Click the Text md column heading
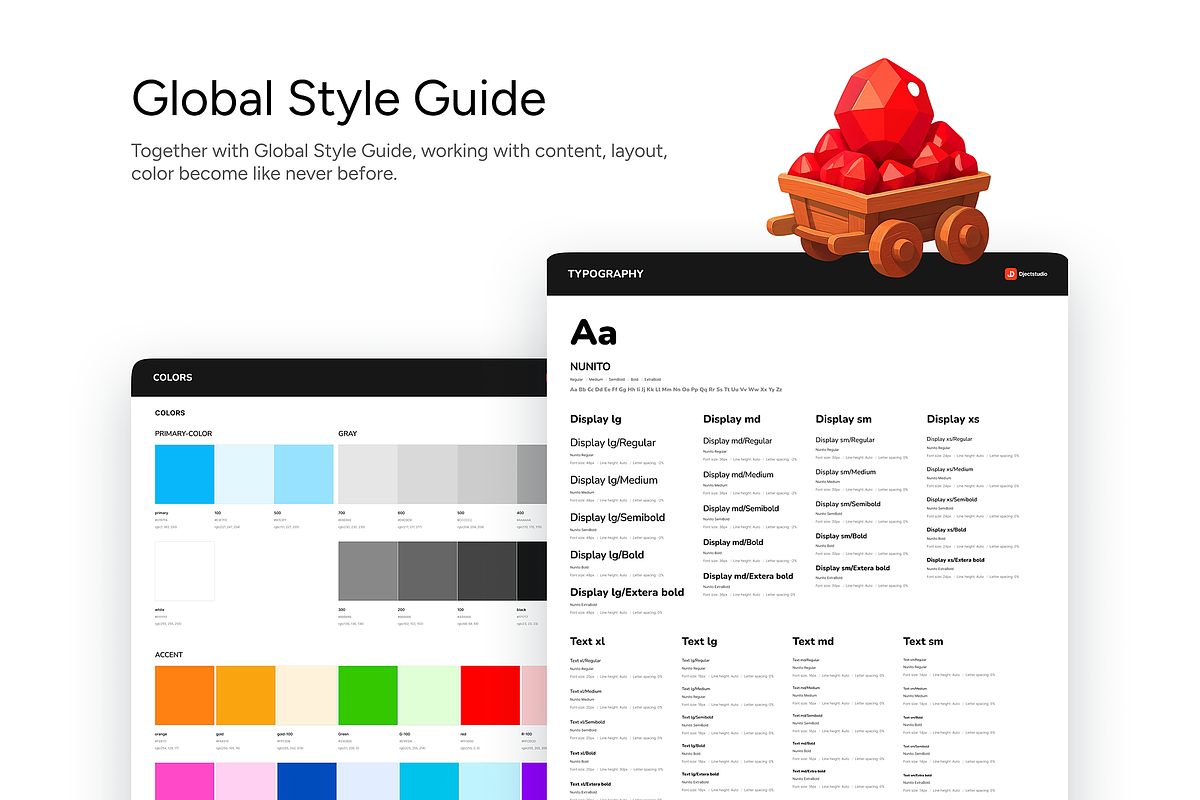 (813, 642)
